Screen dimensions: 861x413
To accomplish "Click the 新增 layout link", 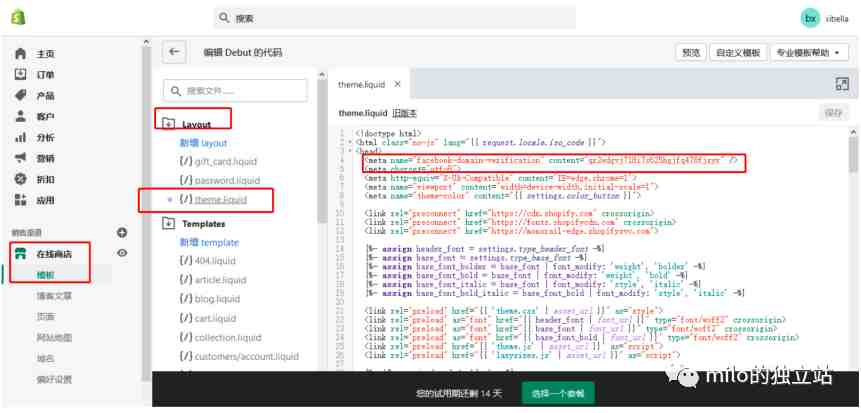I will coord(203,143).
